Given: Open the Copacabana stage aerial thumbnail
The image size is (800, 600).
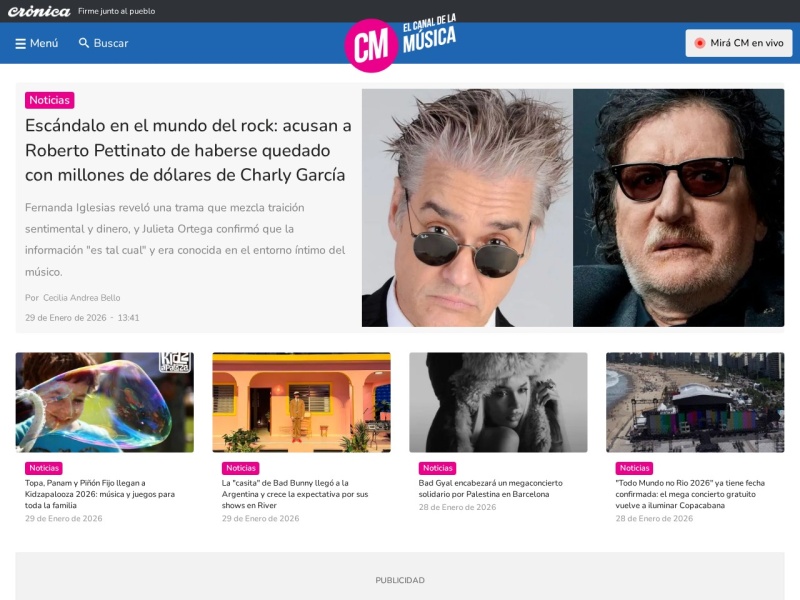Looking at the screenshot, I should [x=695, y=402].
